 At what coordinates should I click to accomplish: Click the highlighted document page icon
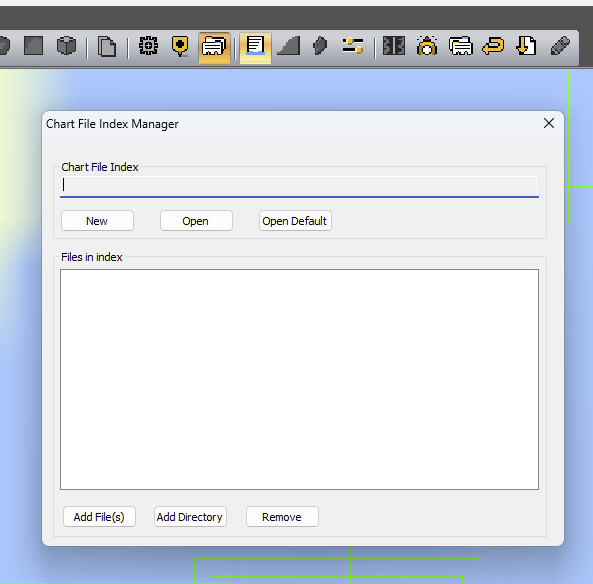pyautogui.click(x=255, y=48)
